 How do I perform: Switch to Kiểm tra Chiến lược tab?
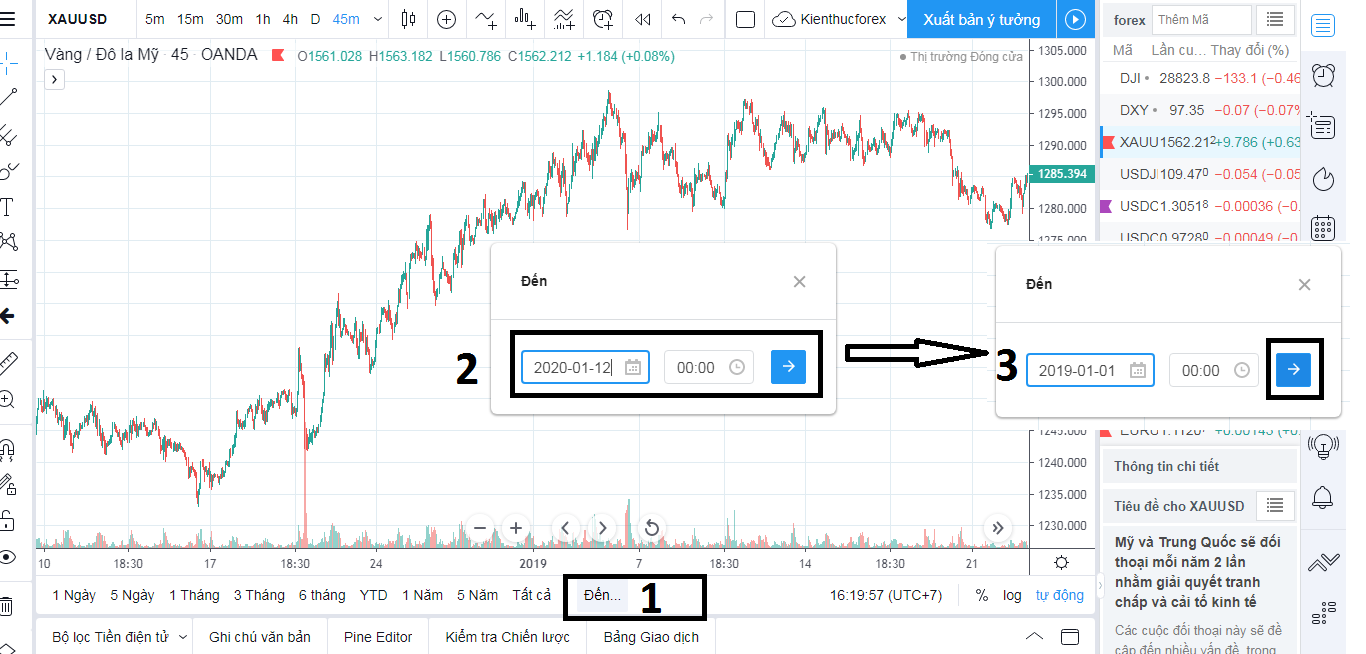(x=508, y=637)
